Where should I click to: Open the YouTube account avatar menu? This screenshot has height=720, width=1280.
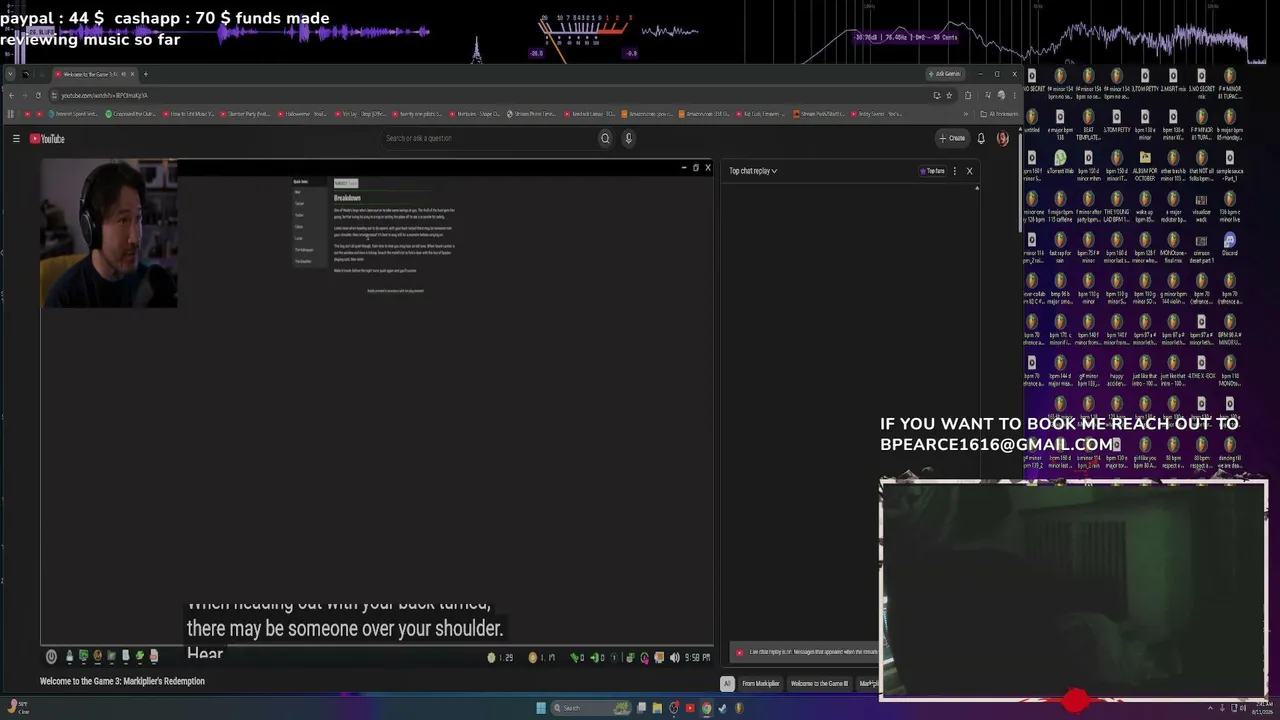tap(1002, 138)
